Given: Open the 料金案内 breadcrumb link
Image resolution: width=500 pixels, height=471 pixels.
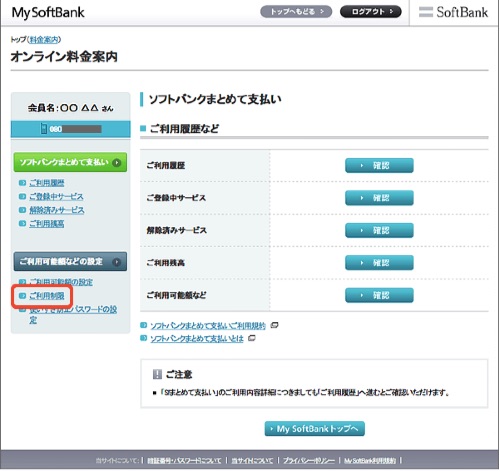Looking at the screenshot, I should 44,40.
